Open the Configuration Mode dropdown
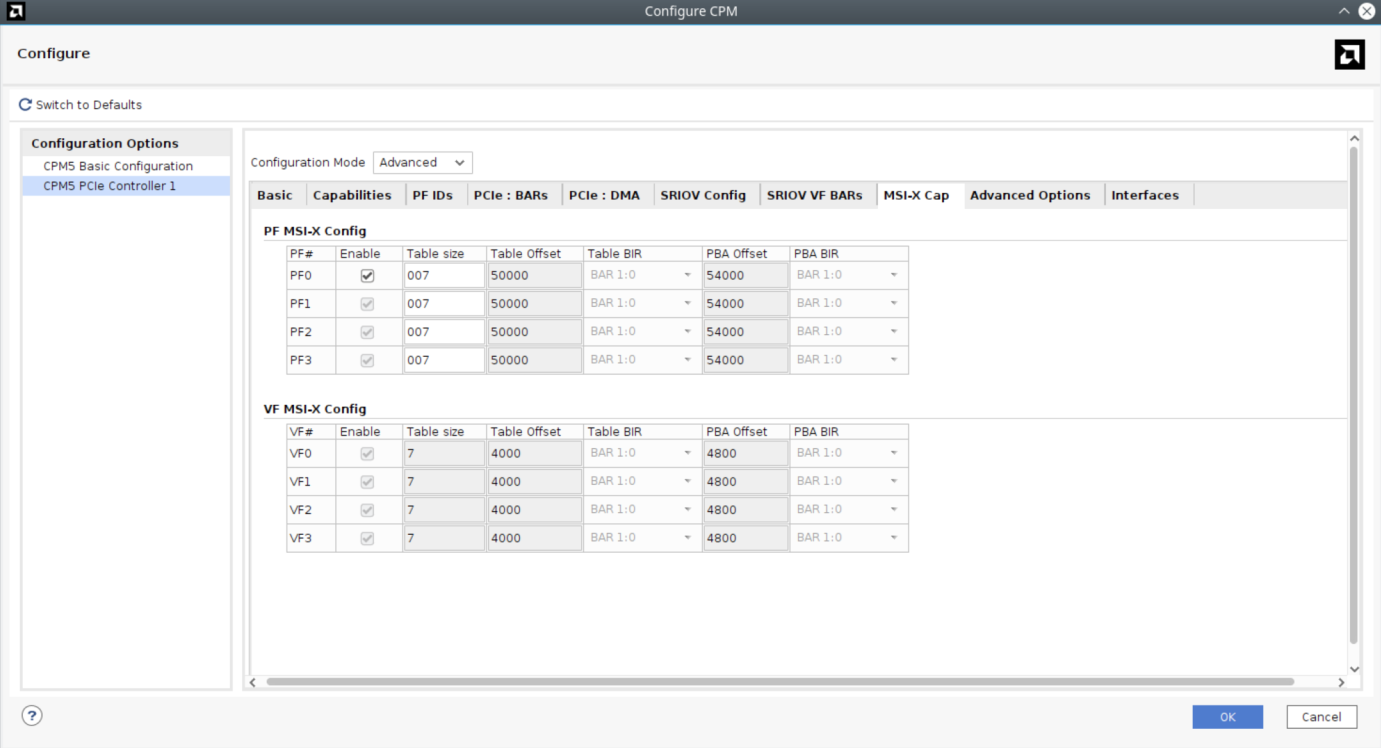 422,163
